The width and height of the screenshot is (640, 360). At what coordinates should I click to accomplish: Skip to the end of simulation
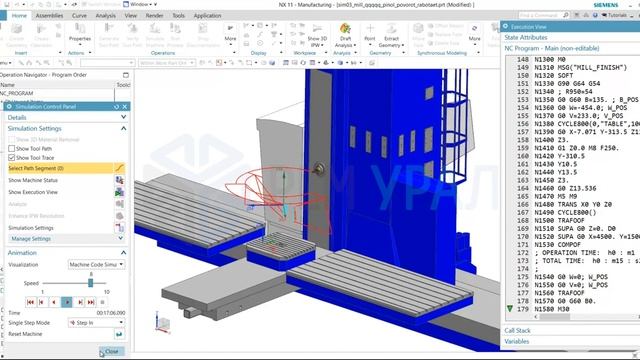91,302
